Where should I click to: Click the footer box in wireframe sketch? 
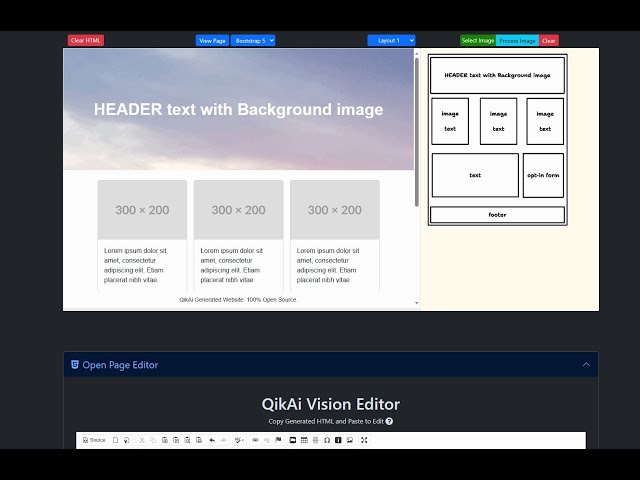click(x=497, y=215)
